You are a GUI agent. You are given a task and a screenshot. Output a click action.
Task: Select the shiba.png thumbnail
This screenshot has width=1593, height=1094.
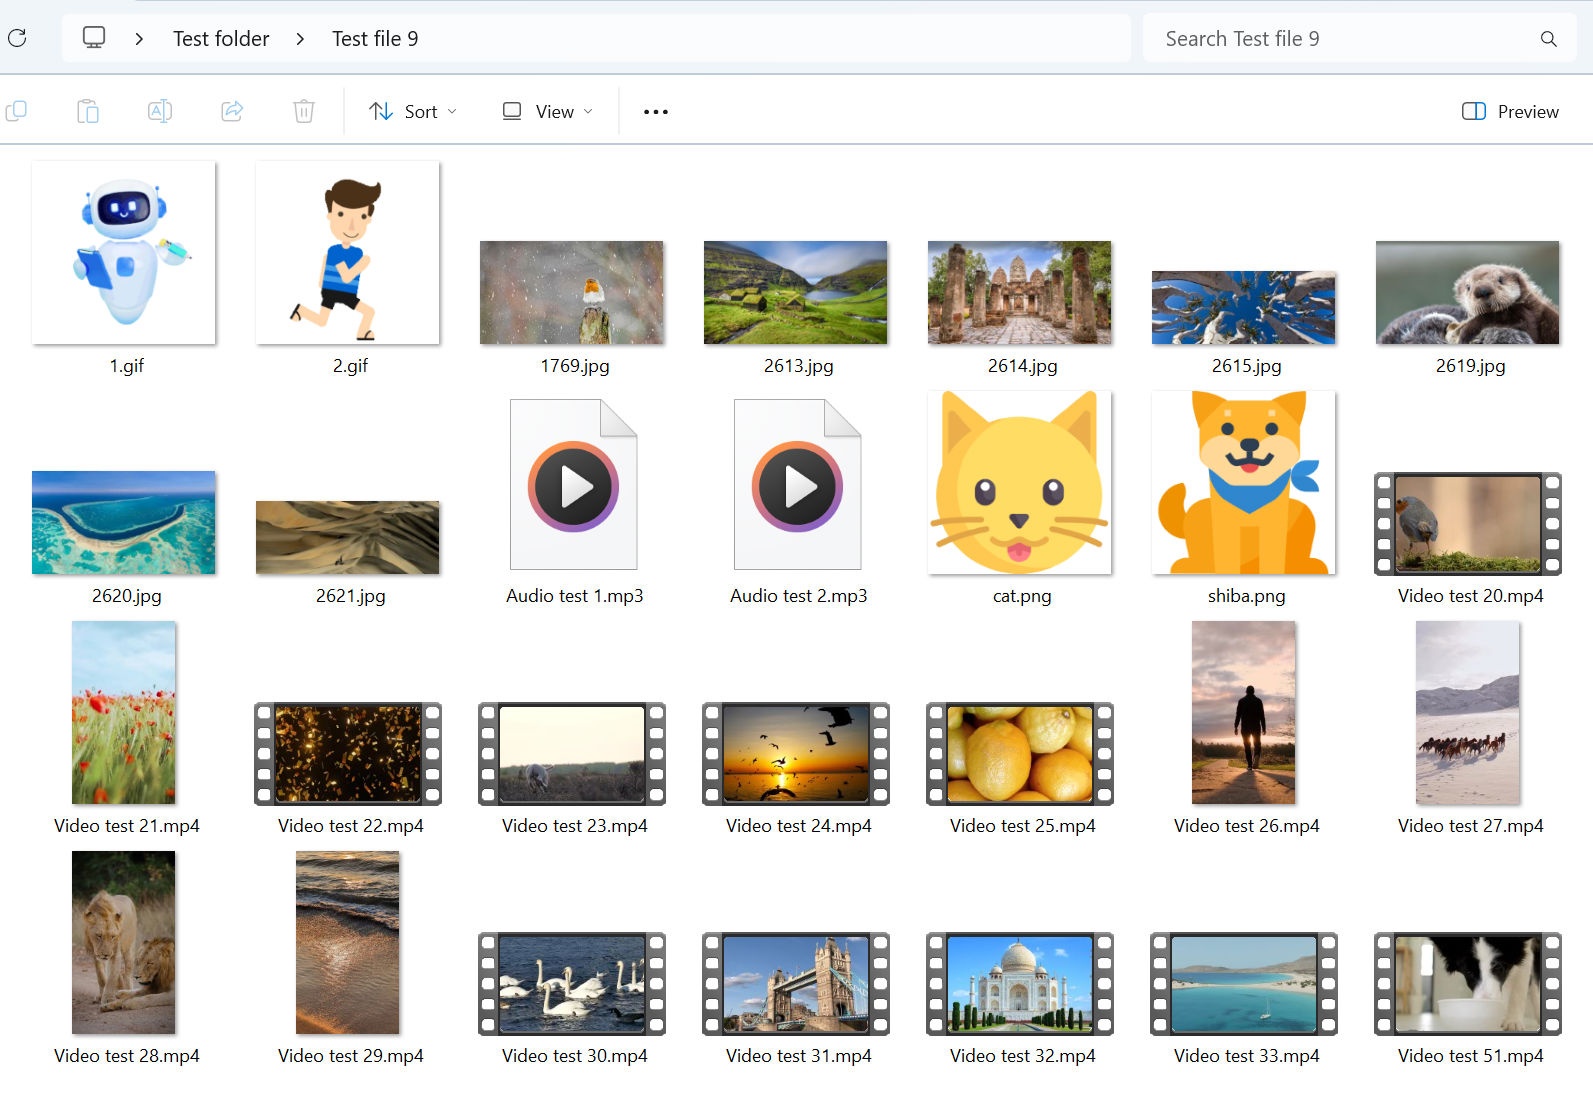click(1245, 483)
